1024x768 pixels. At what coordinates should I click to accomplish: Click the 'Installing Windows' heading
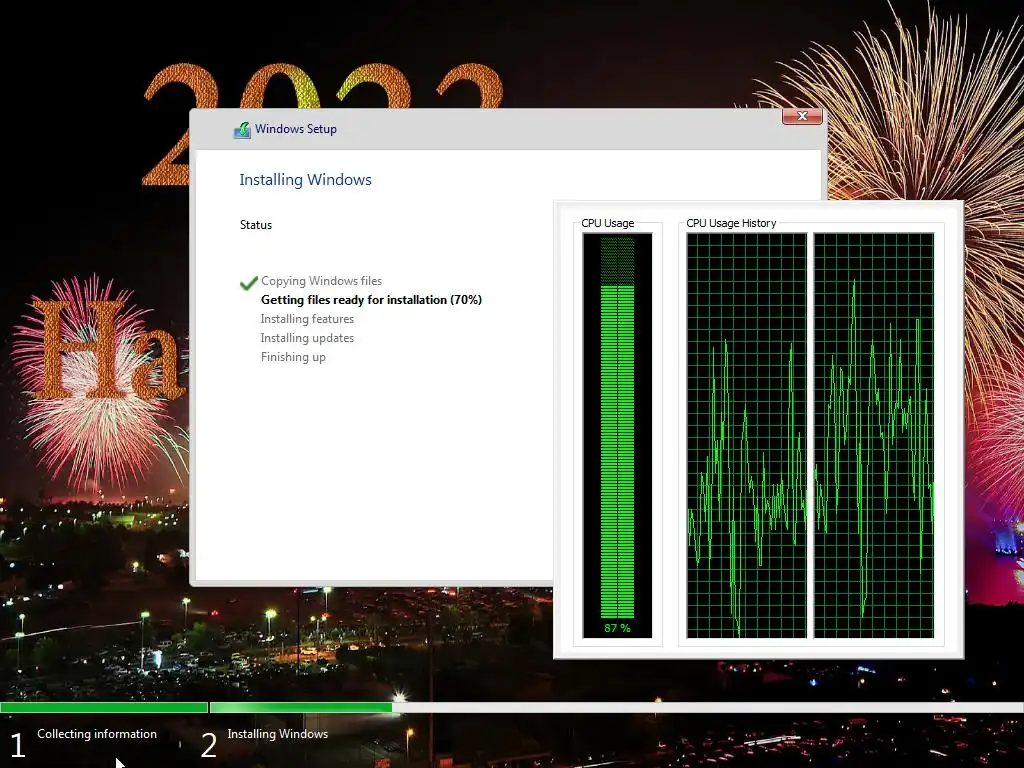(x=305, y=180)
